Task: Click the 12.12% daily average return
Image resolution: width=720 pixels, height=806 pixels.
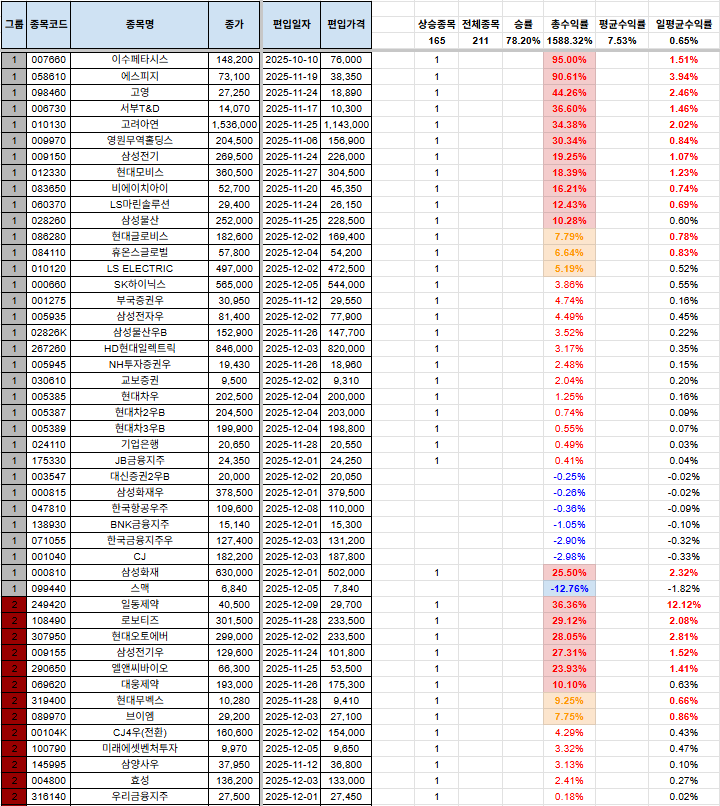Action: pyautogui.click(x=684, y=604)
